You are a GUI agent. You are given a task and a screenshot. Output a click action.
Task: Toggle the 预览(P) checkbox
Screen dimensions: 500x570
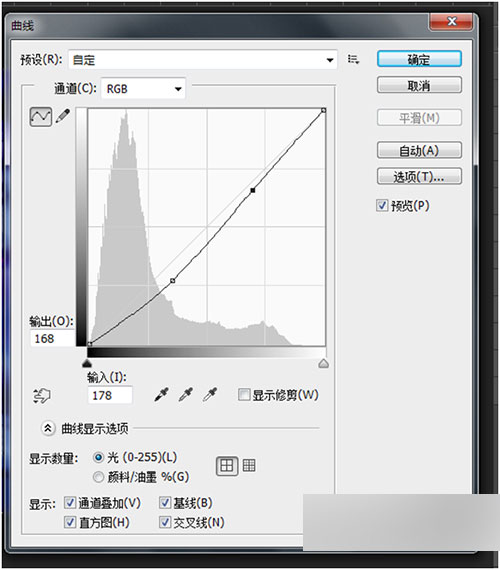click(382, 205)
